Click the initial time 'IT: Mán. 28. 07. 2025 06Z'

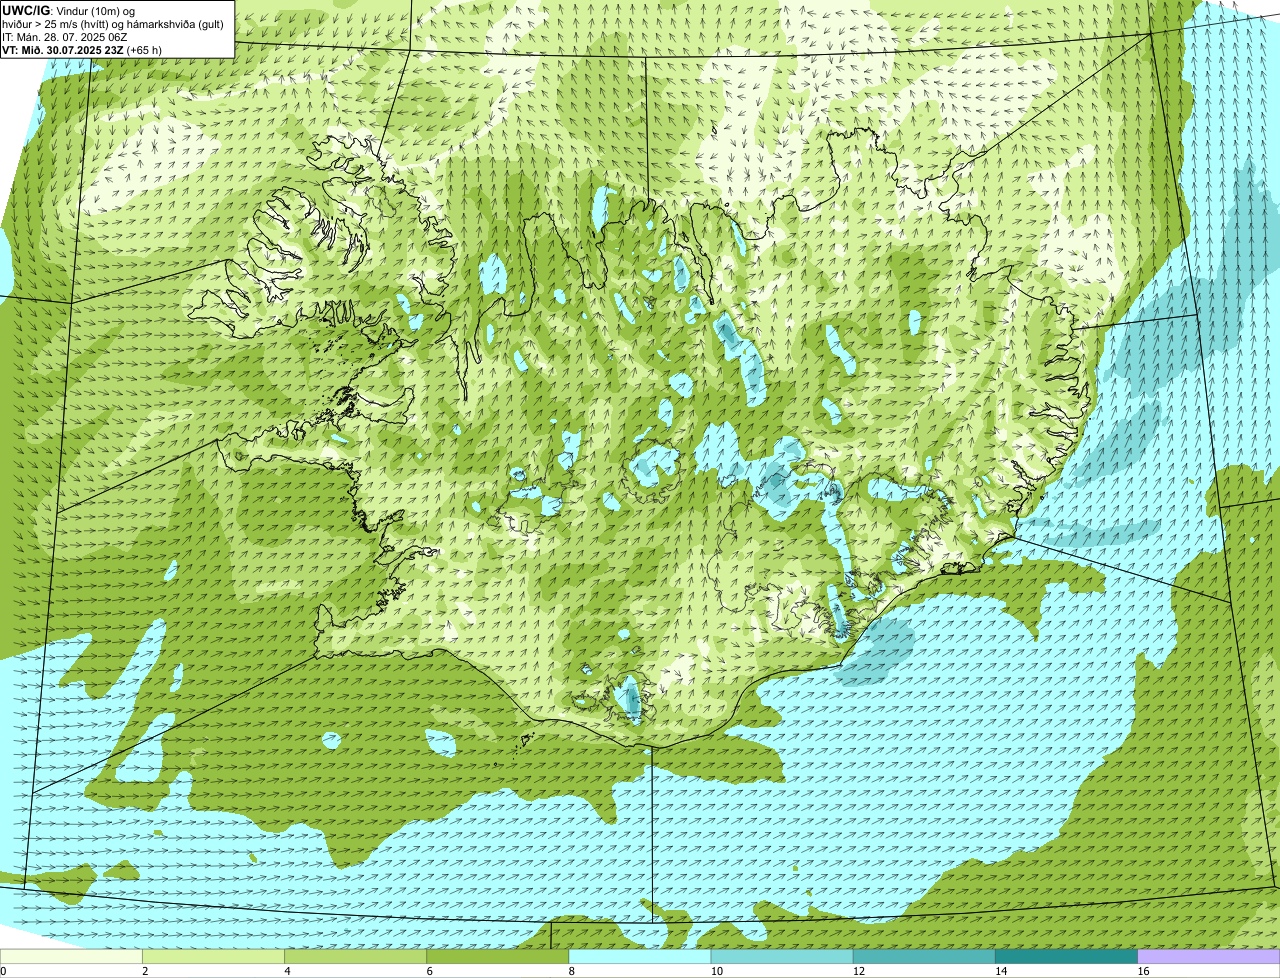point(65,37)
